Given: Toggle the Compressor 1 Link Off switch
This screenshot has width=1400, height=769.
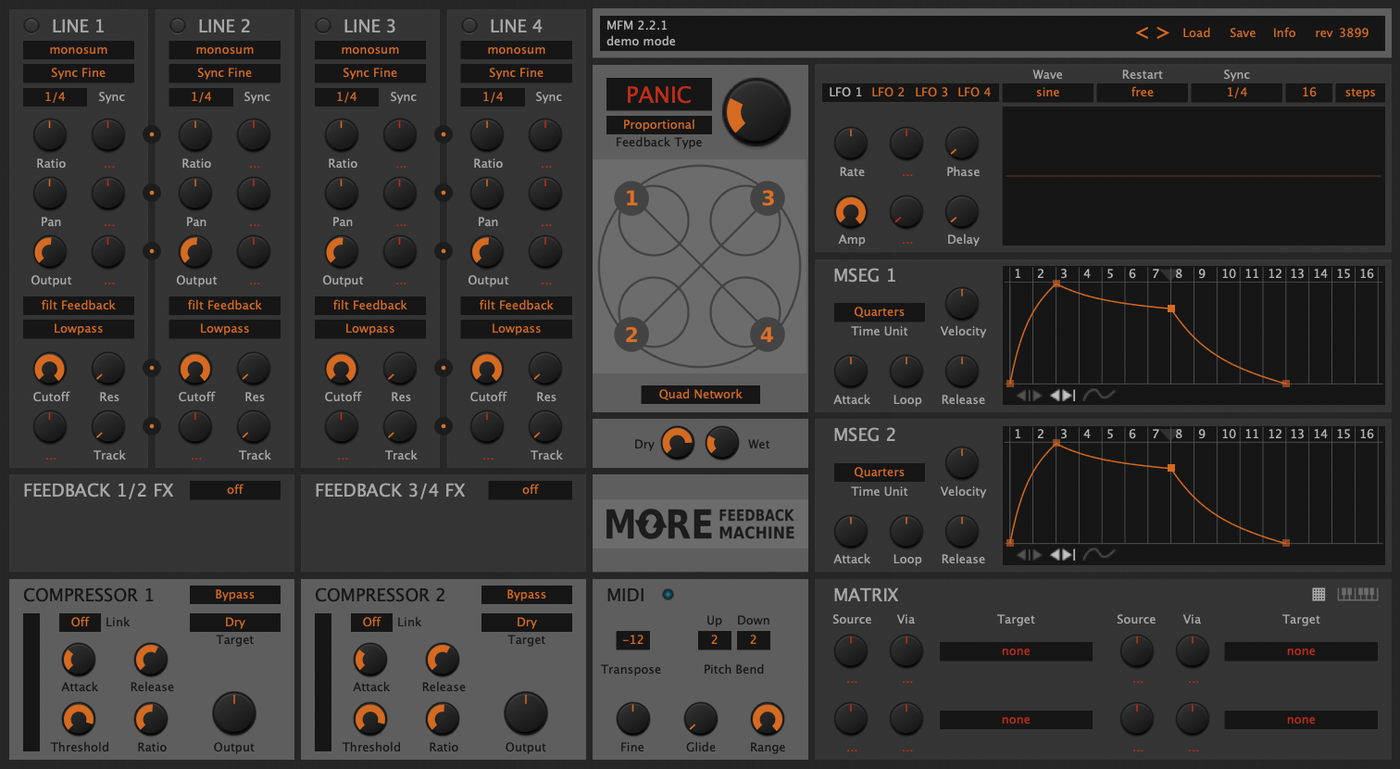Looking at the screenshot, I should coord(80,622).
